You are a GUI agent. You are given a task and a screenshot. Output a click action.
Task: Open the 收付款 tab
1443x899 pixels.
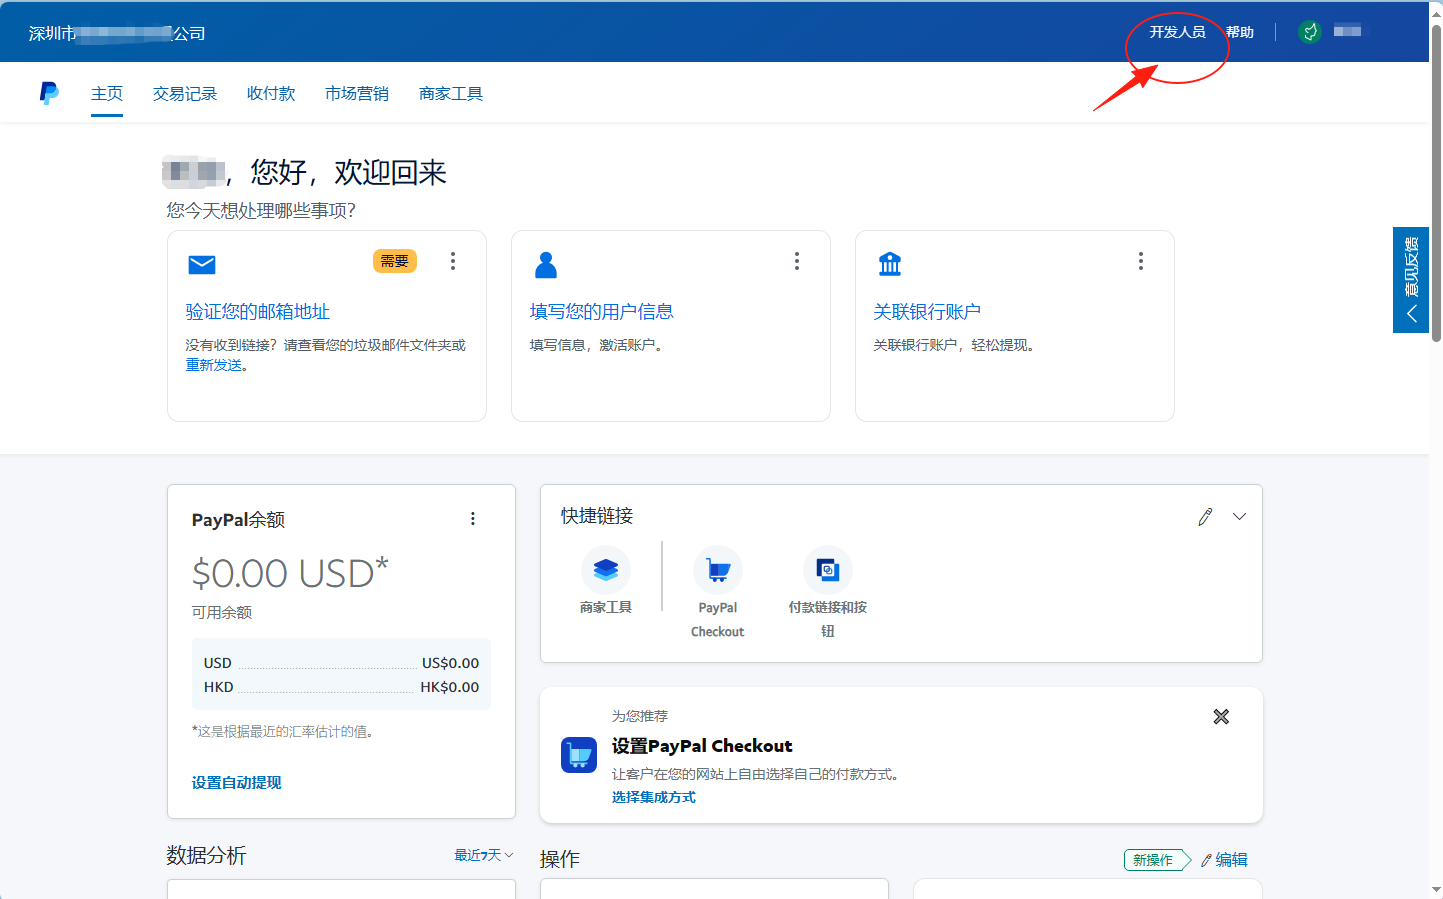tap(271, 93)
